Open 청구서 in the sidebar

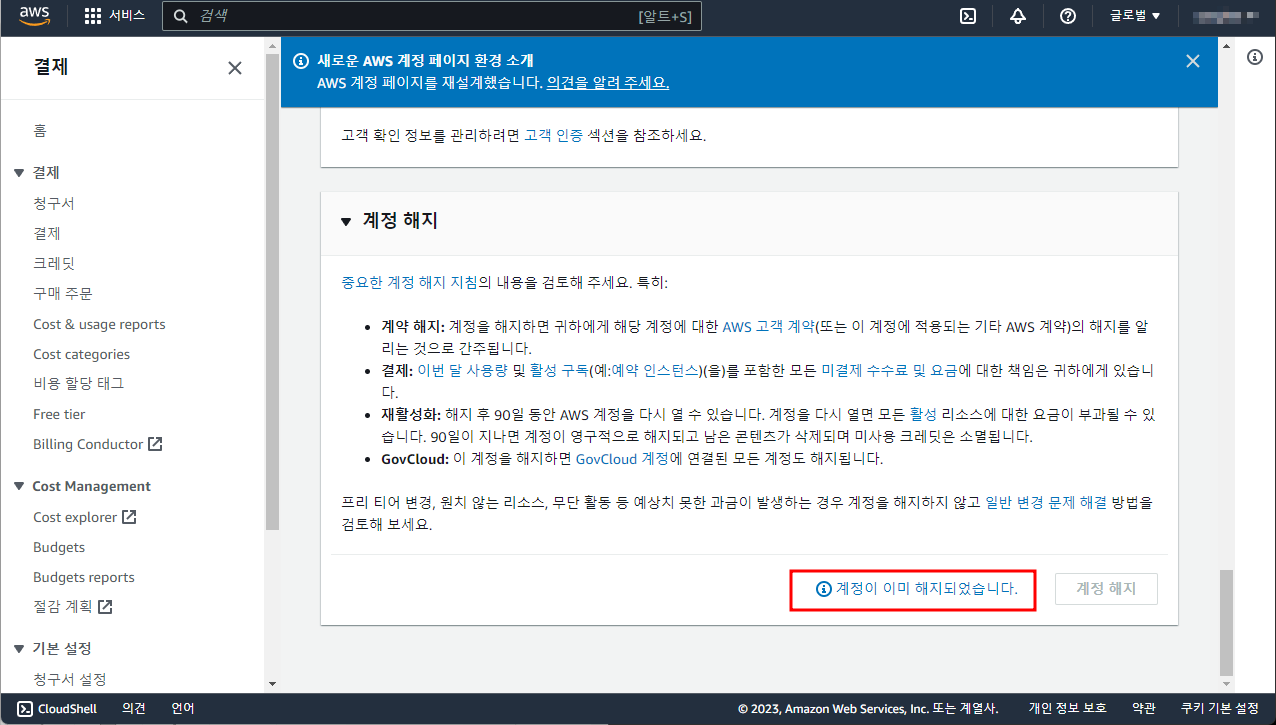pos(54,204)
